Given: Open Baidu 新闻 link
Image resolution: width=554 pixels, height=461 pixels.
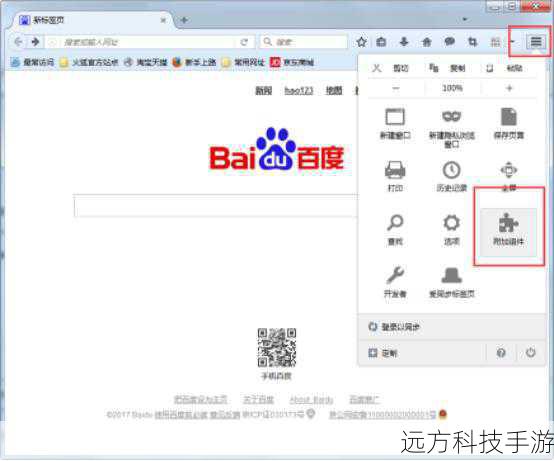Looking at the screenshot, I should point(264,90).
